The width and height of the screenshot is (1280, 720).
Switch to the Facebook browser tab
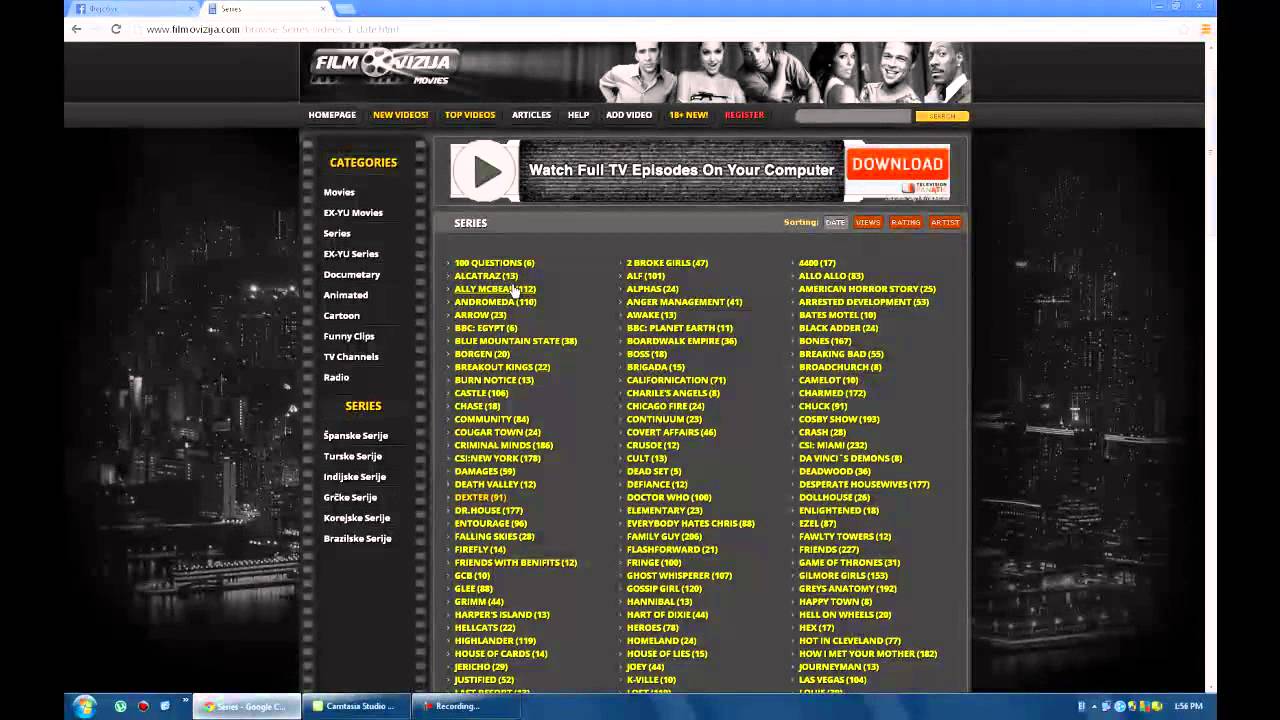click(x=130, y=9)
